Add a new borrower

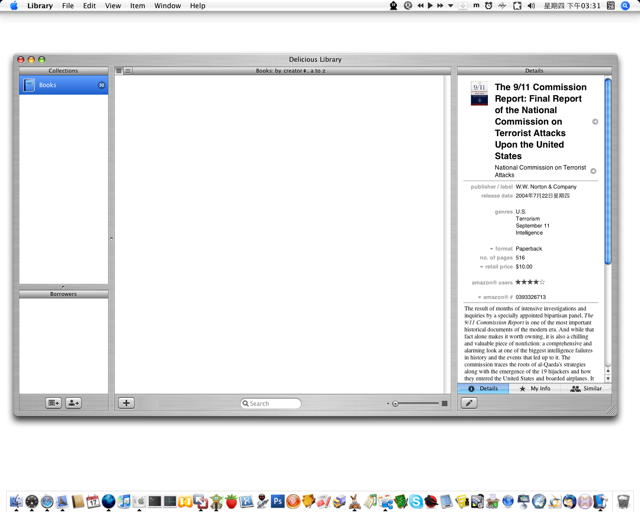tap(73, 403)
